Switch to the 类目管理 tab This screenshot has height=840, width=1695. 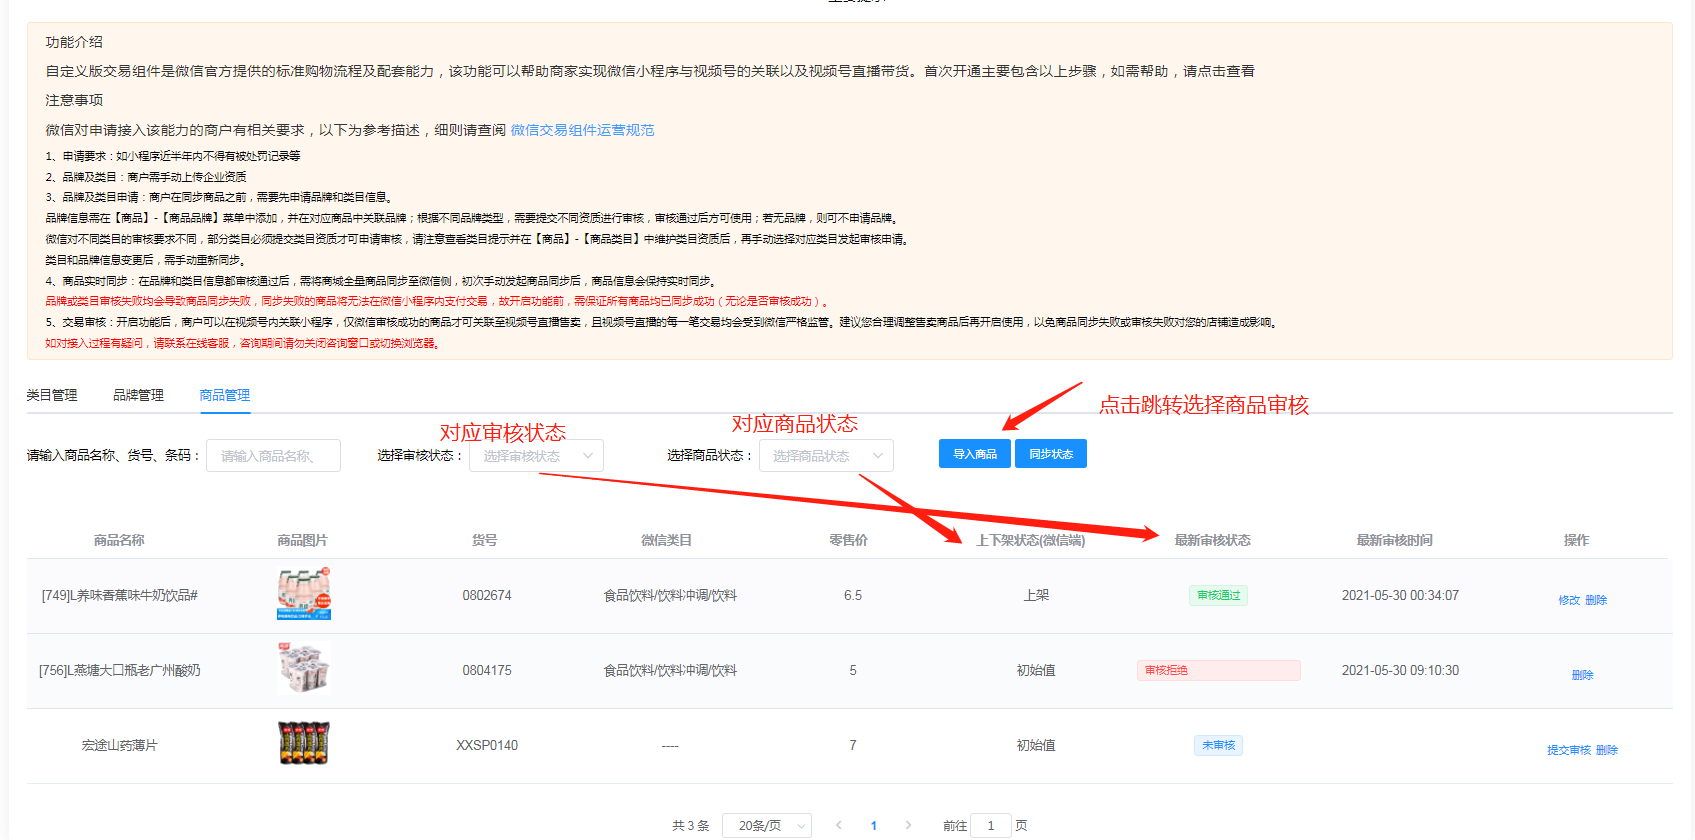point(52,395)
